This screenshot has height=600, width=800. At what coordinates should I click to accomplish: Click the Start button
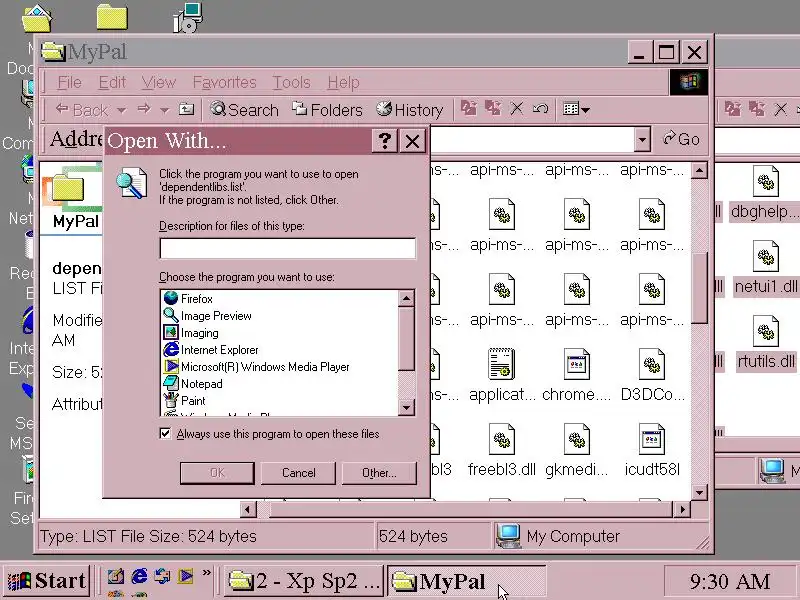(x=46, y=581)
